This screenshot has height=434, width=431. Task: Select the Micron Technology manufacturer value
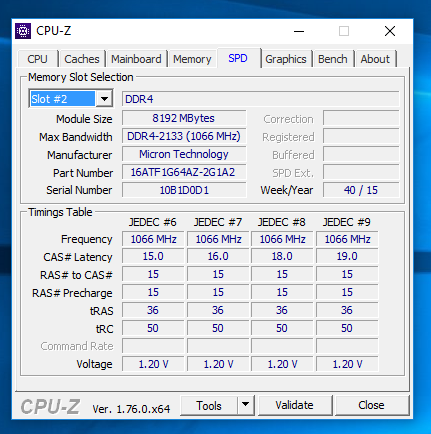point(184,154)
